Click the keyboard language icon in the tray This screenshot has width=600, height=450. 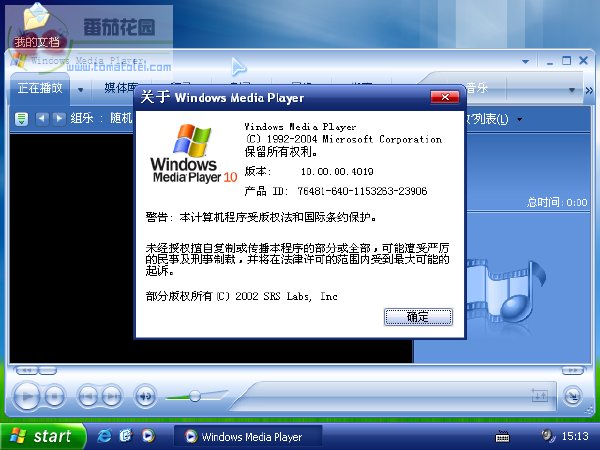(502, 436)
